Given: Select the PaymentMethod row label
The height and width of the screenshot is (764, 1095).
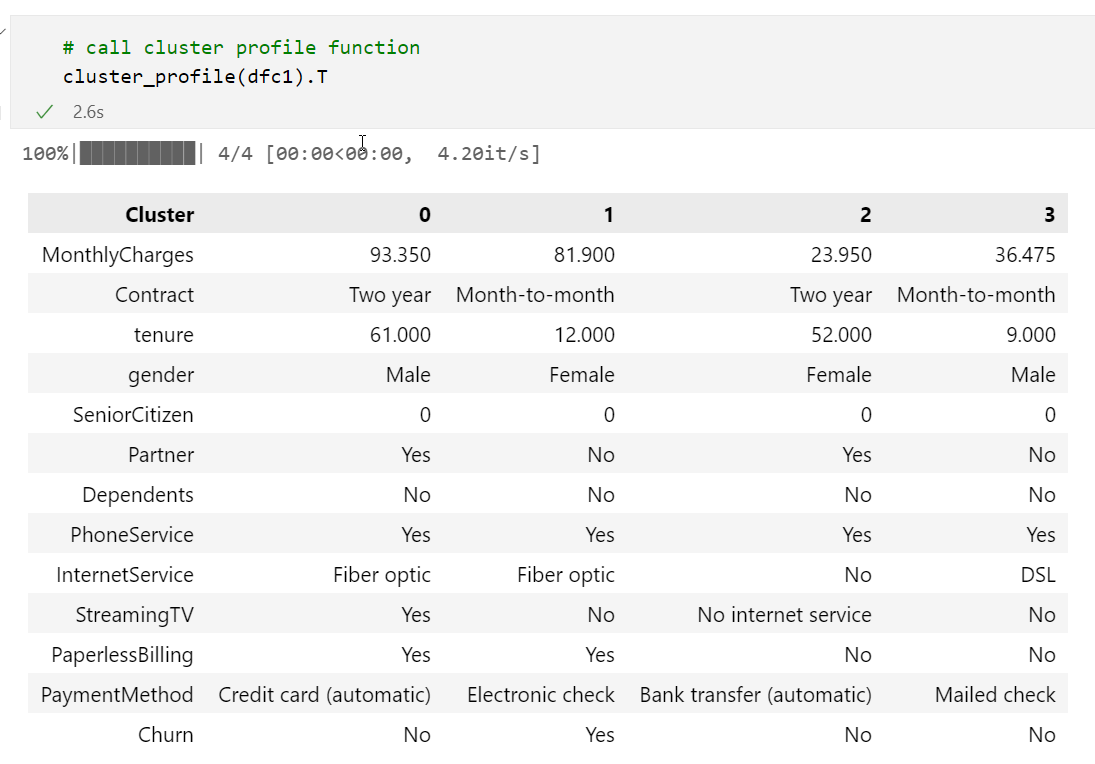Looking at the screenshot, I should pos(117,695).
